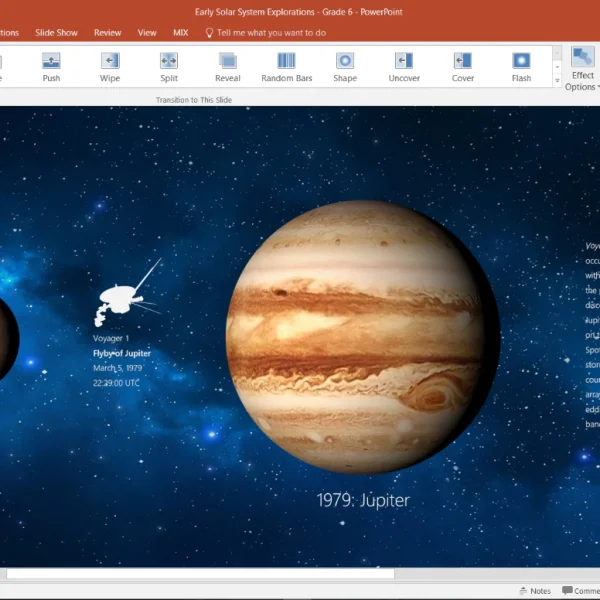
Task: Select the '1979: Jupiter' caption text
Action: click(363, 501)
